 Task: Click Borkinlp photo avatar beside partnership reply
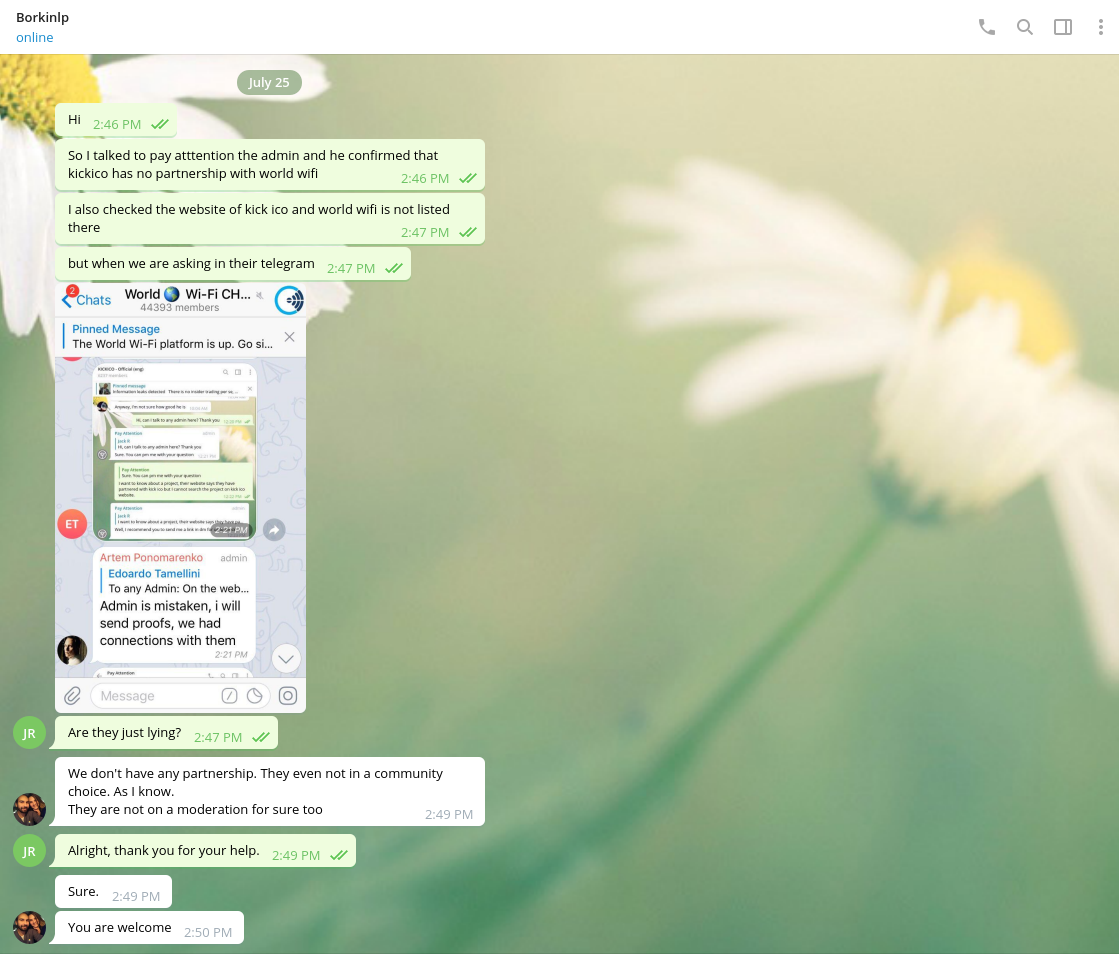pyautogui.click(x=29, y=809)
